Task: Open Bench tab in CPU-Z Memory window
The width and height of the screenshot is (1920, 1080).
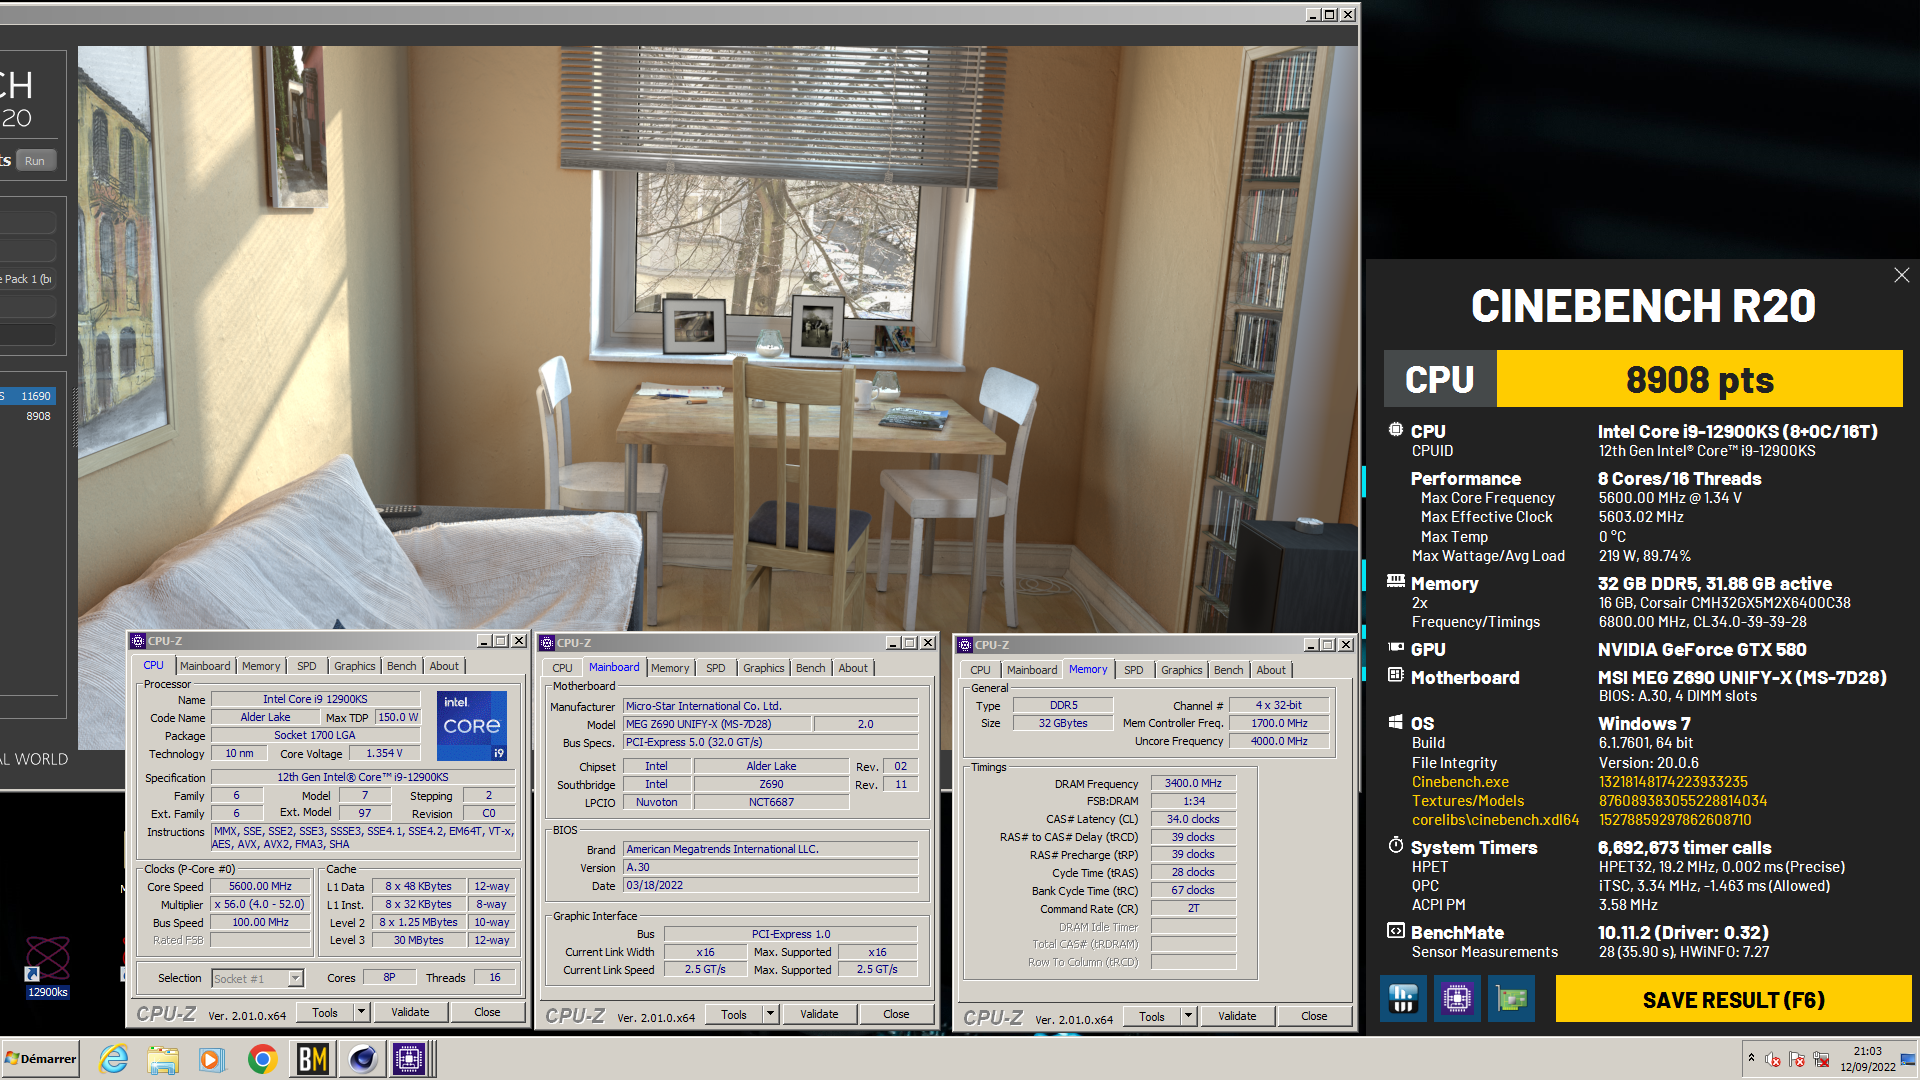Action: 1228,670
